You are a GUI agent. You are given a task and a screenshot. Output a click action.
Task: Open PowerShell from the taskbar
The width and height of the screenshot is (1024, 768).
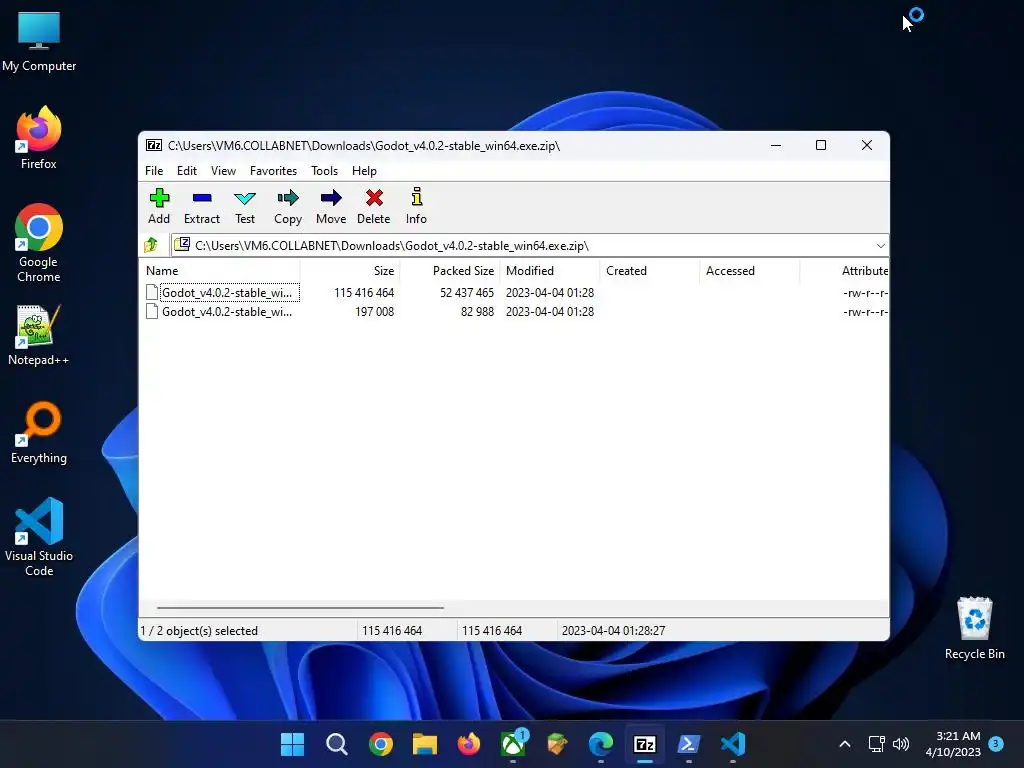pos(688,744)
